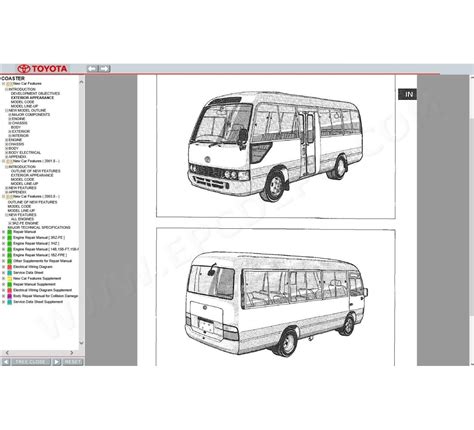474x430 pixels.
Task: Select the Service Data Sheet Supplement label
Action: (38, 302)
